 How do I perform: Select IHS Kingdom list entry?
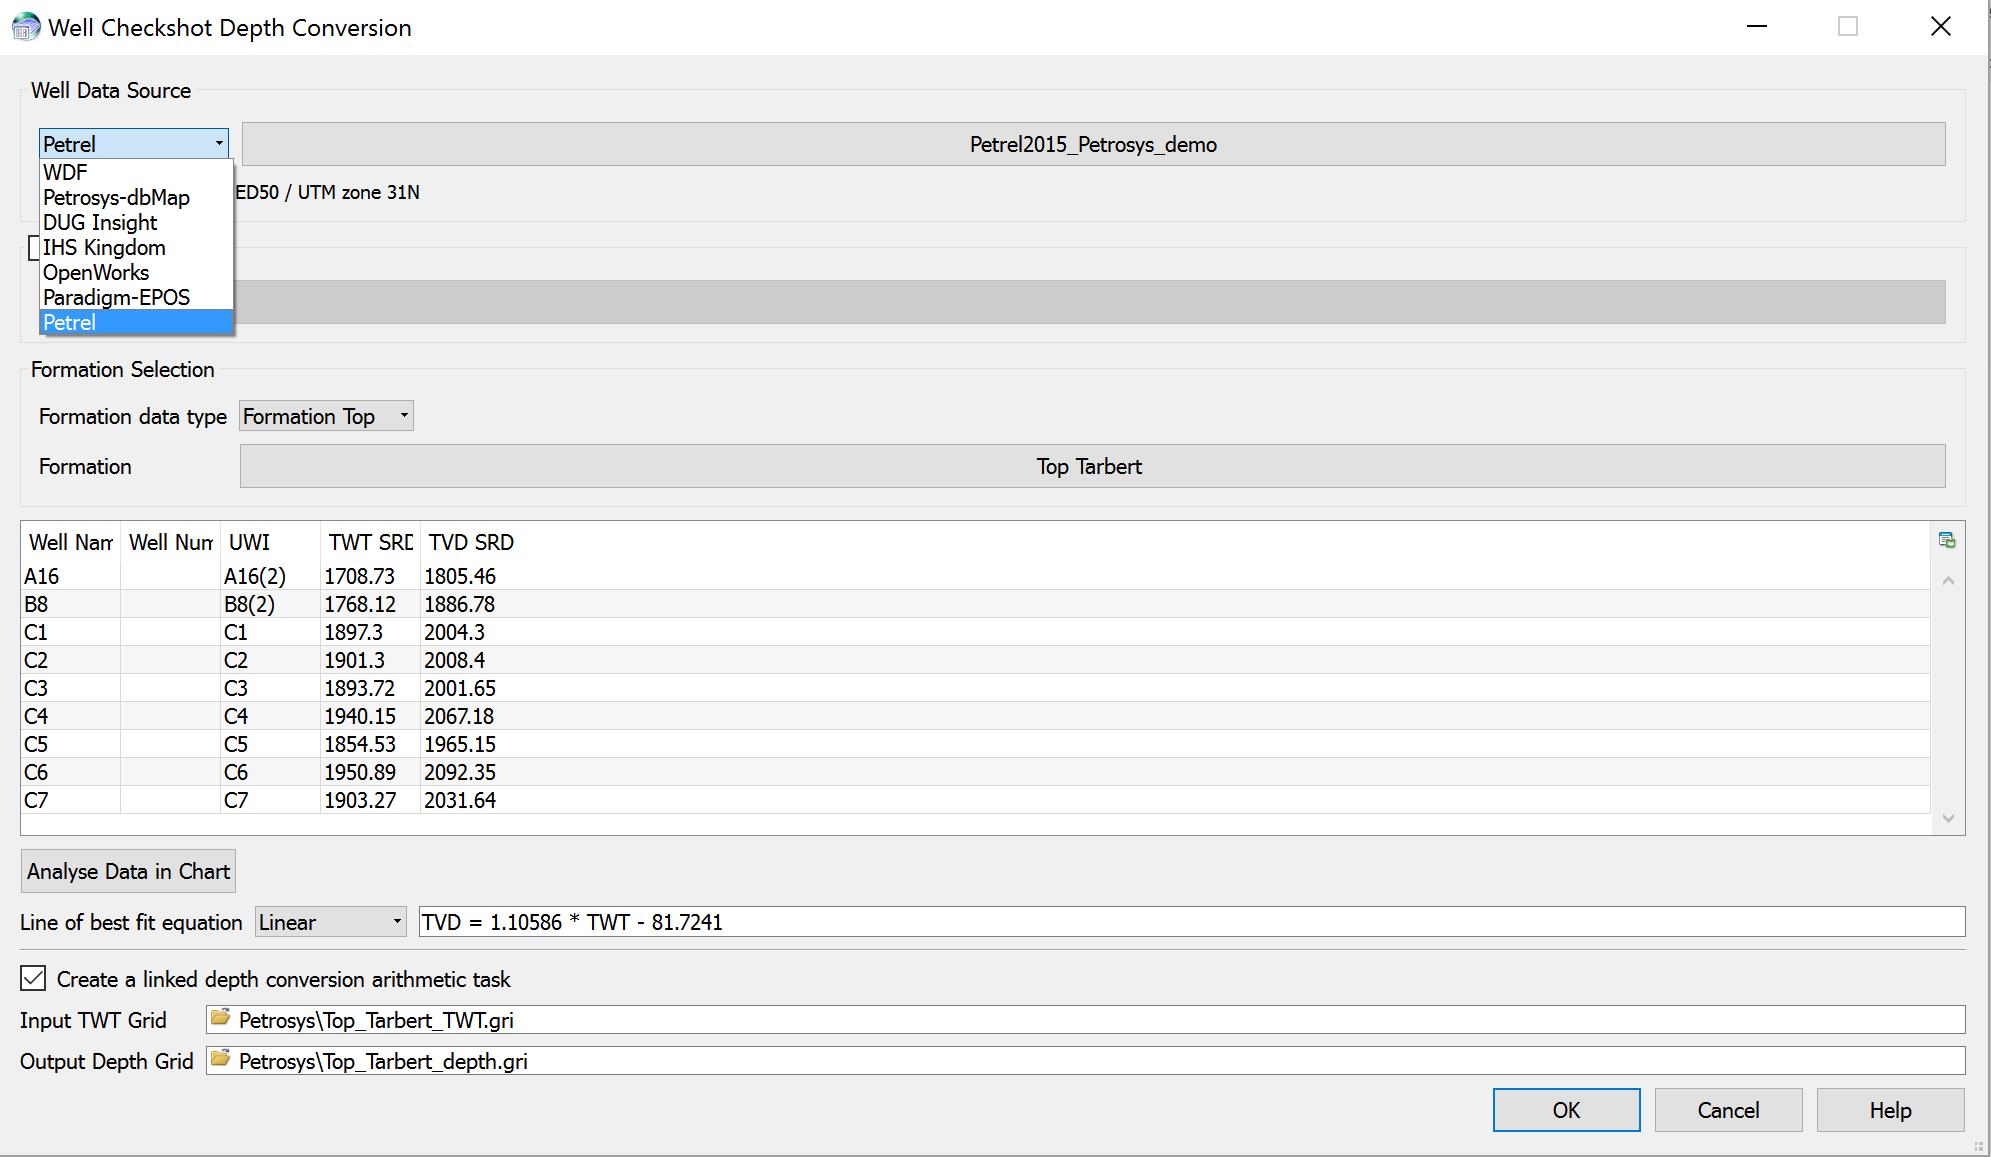coord(106,247)
